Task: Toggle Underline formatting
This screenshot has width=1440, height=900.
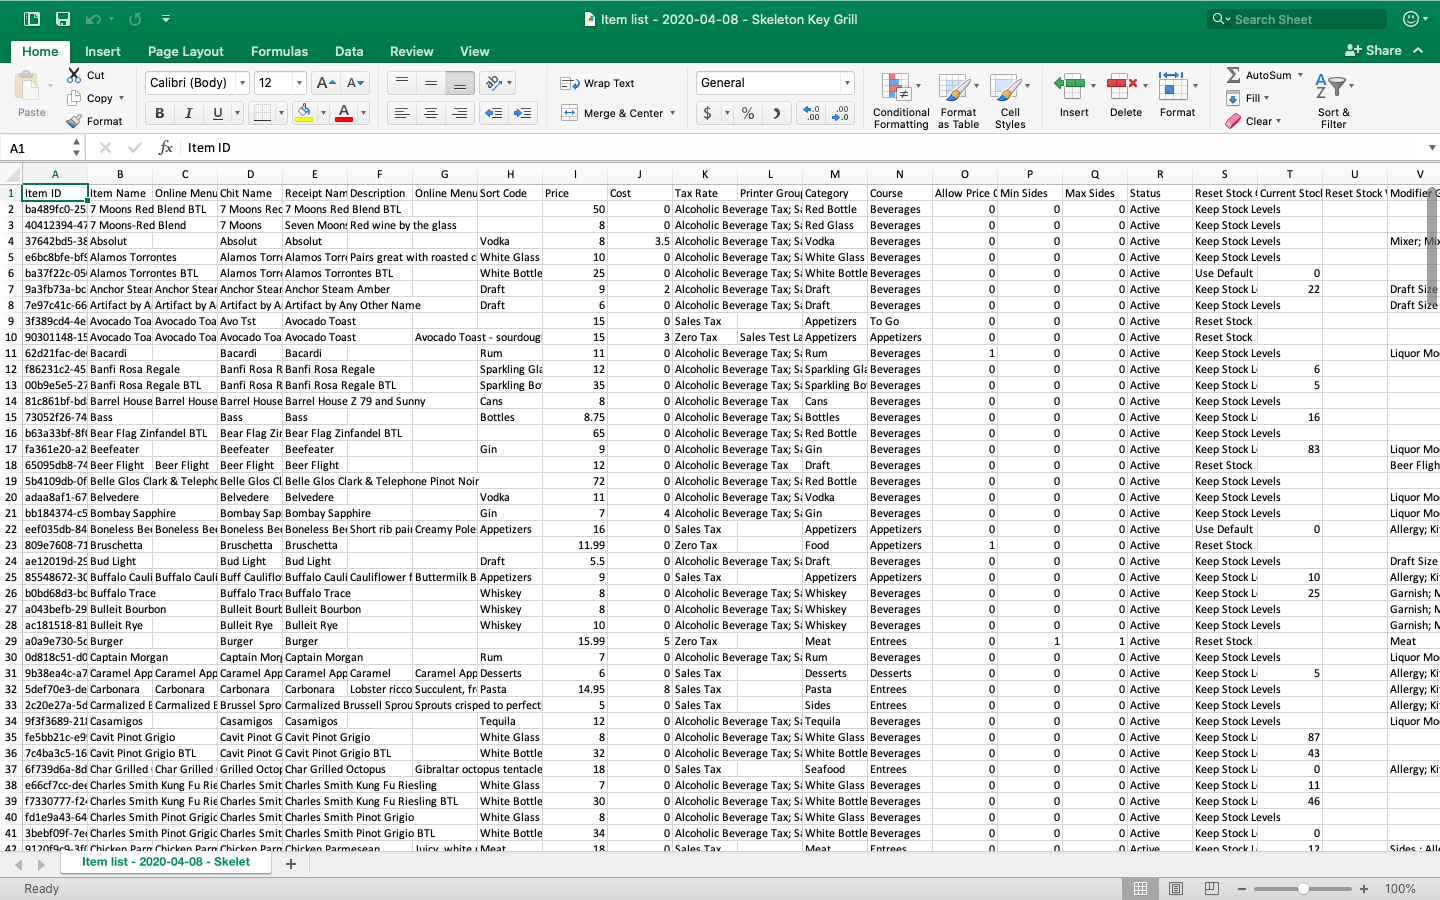Action: [218, 113]
